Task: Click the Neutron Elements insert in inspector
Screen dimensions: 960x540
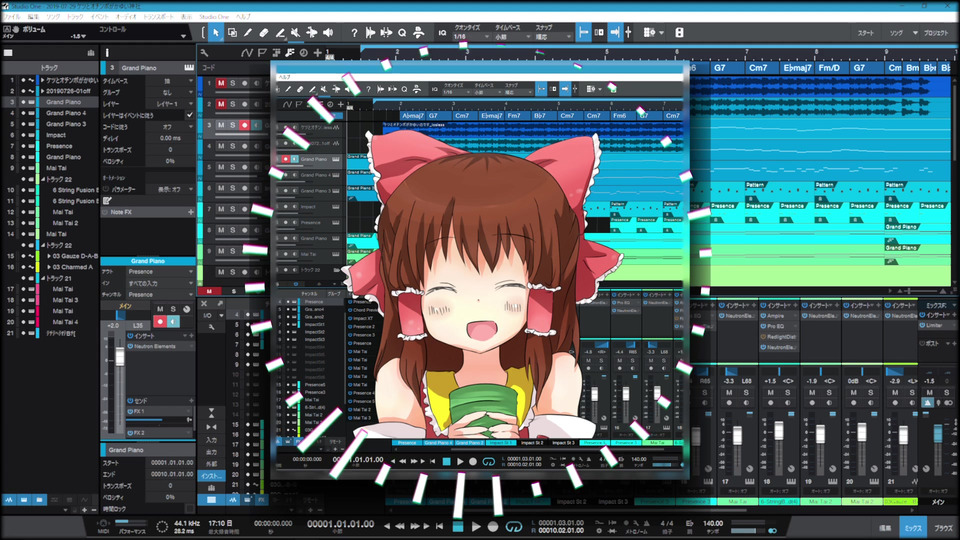Action: coord(160,347)
